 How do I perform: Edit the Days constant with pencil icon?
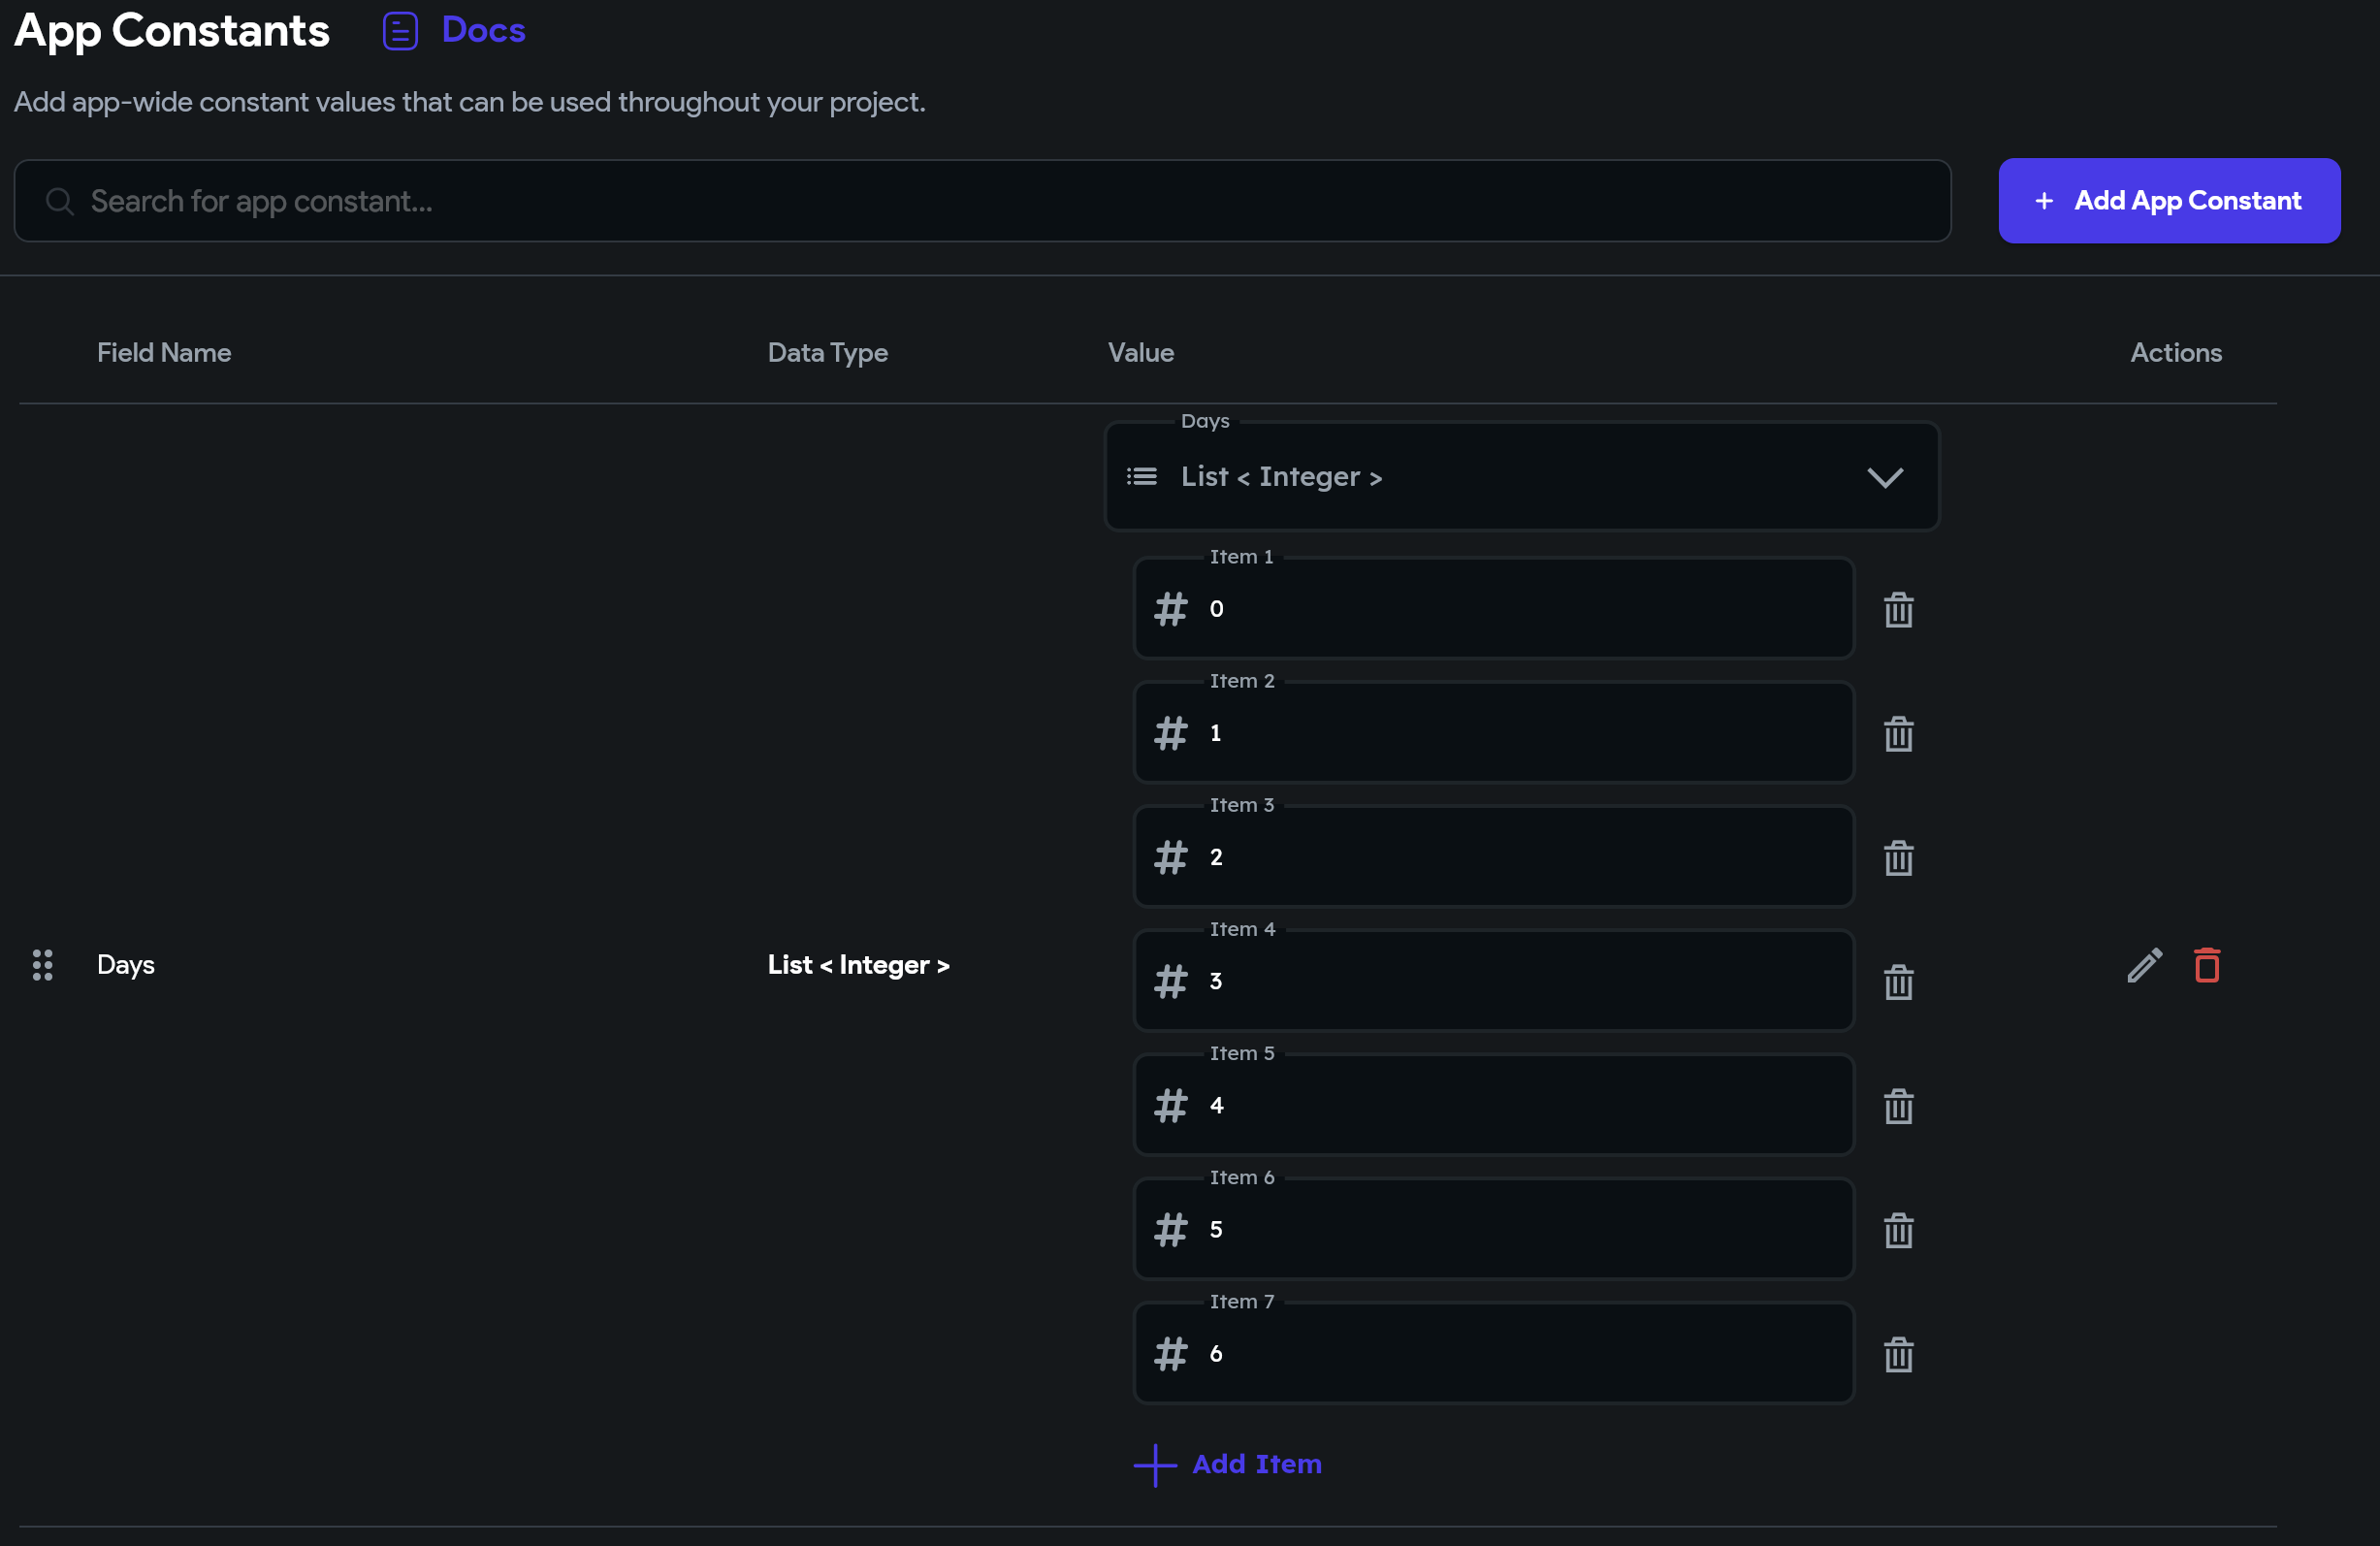point(2144,965)
